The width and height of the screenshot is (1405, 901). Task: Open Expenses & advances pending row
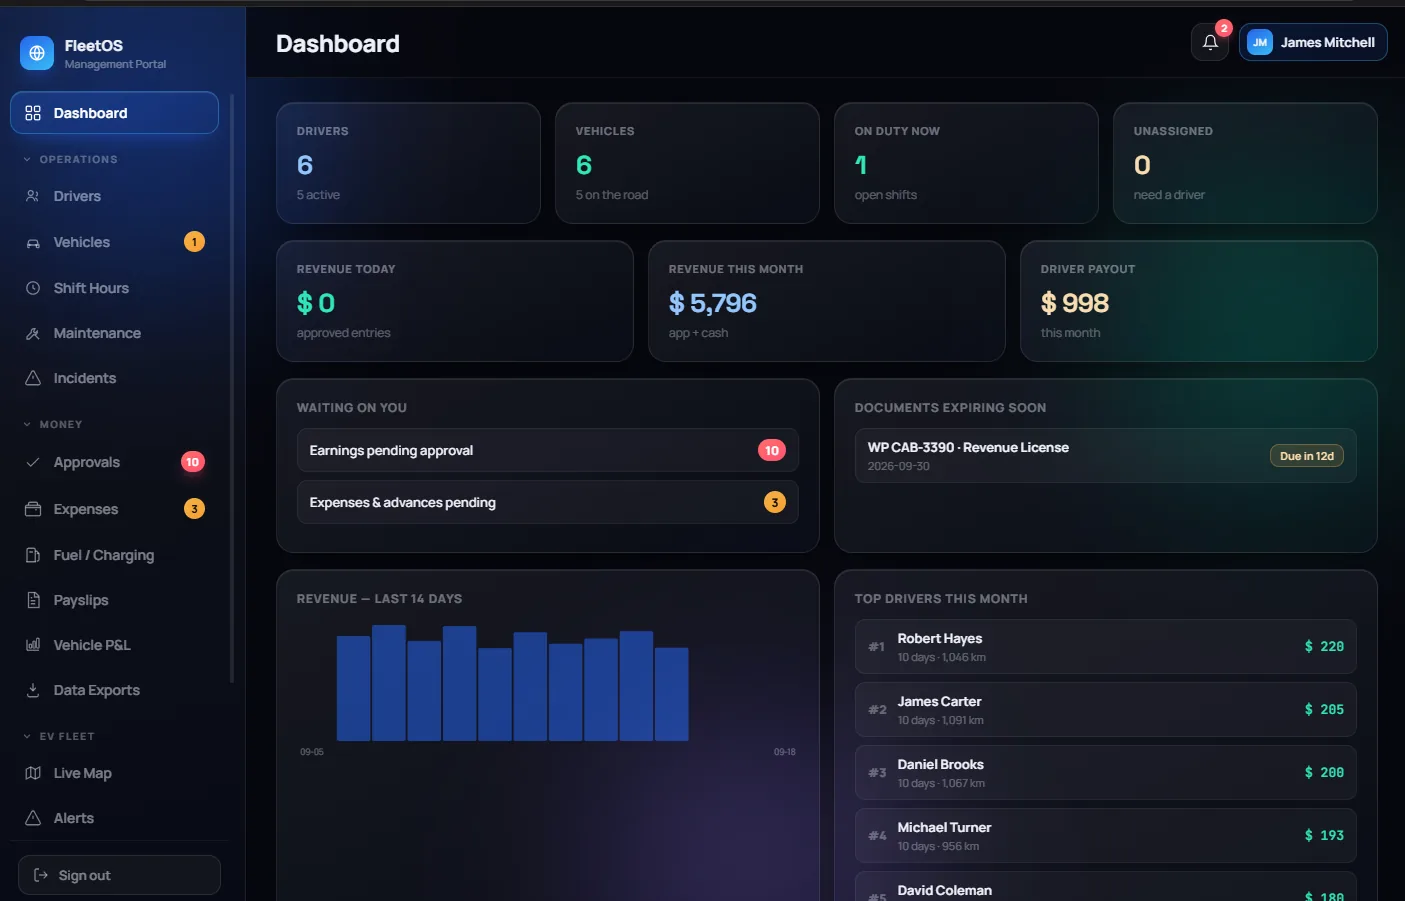click(547, 502)
